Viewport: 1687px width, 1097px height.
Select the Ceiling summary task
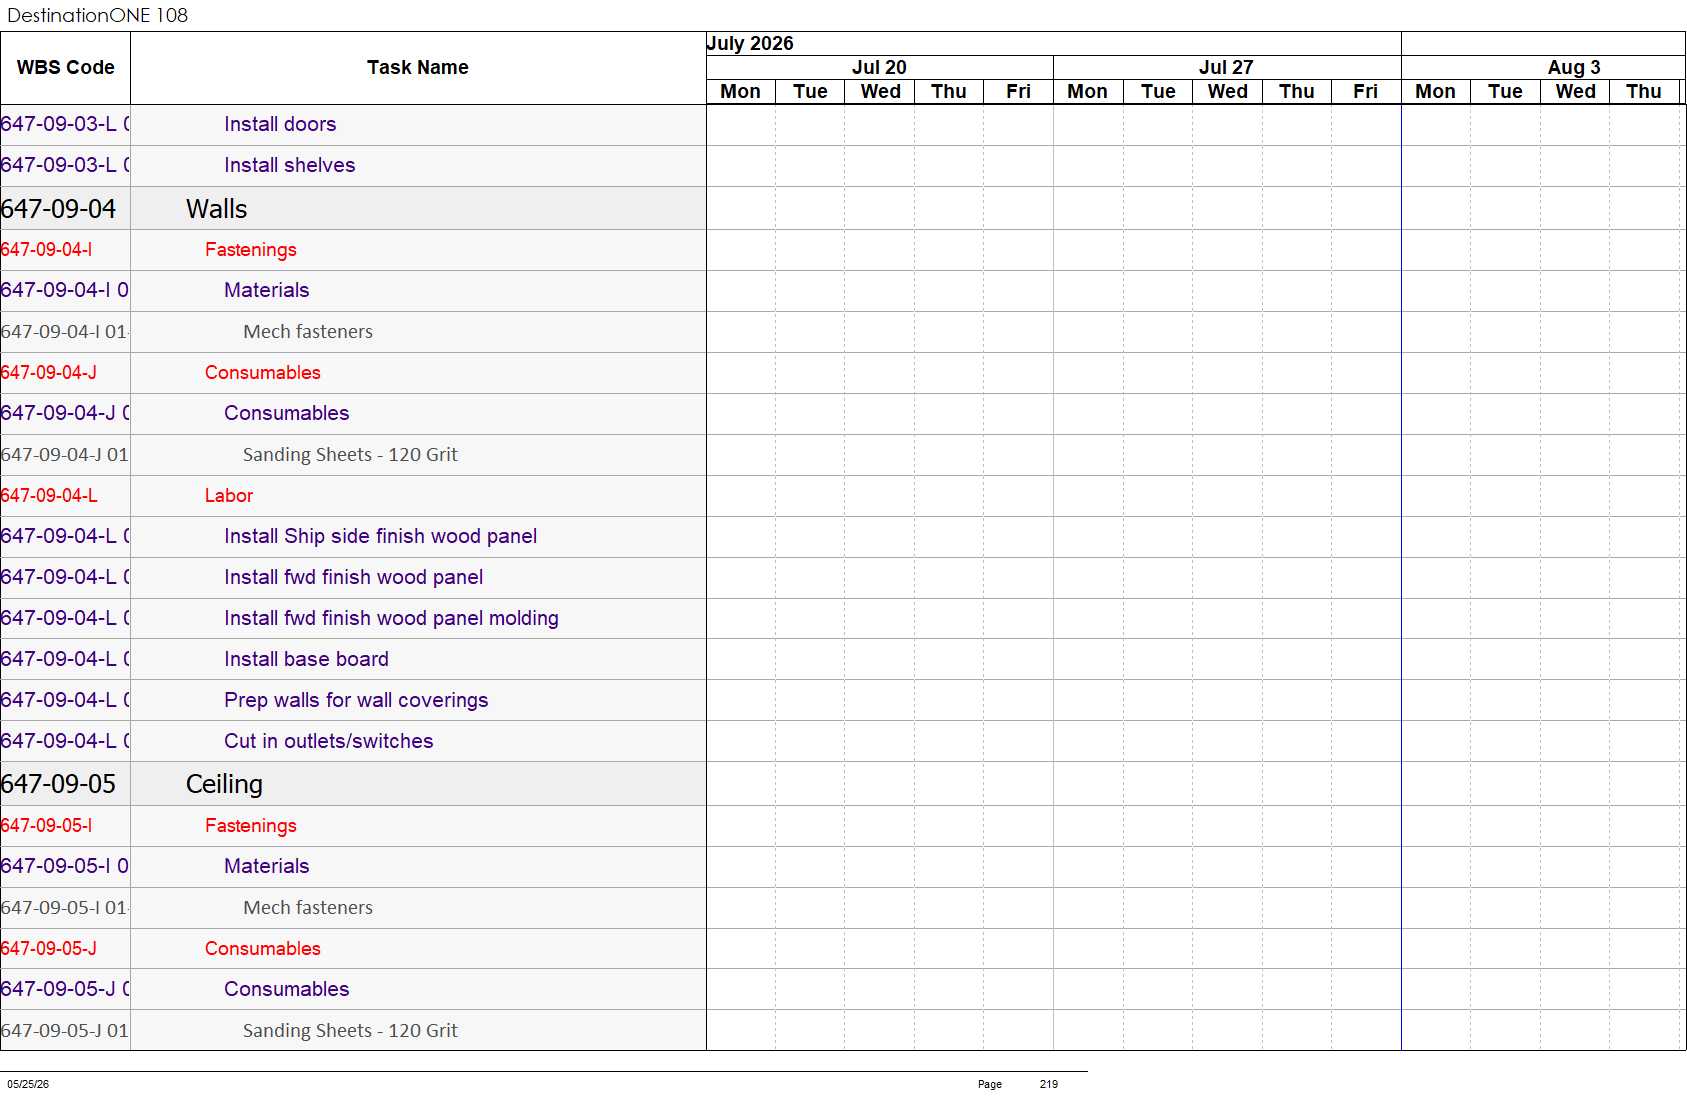pos(224,784)
